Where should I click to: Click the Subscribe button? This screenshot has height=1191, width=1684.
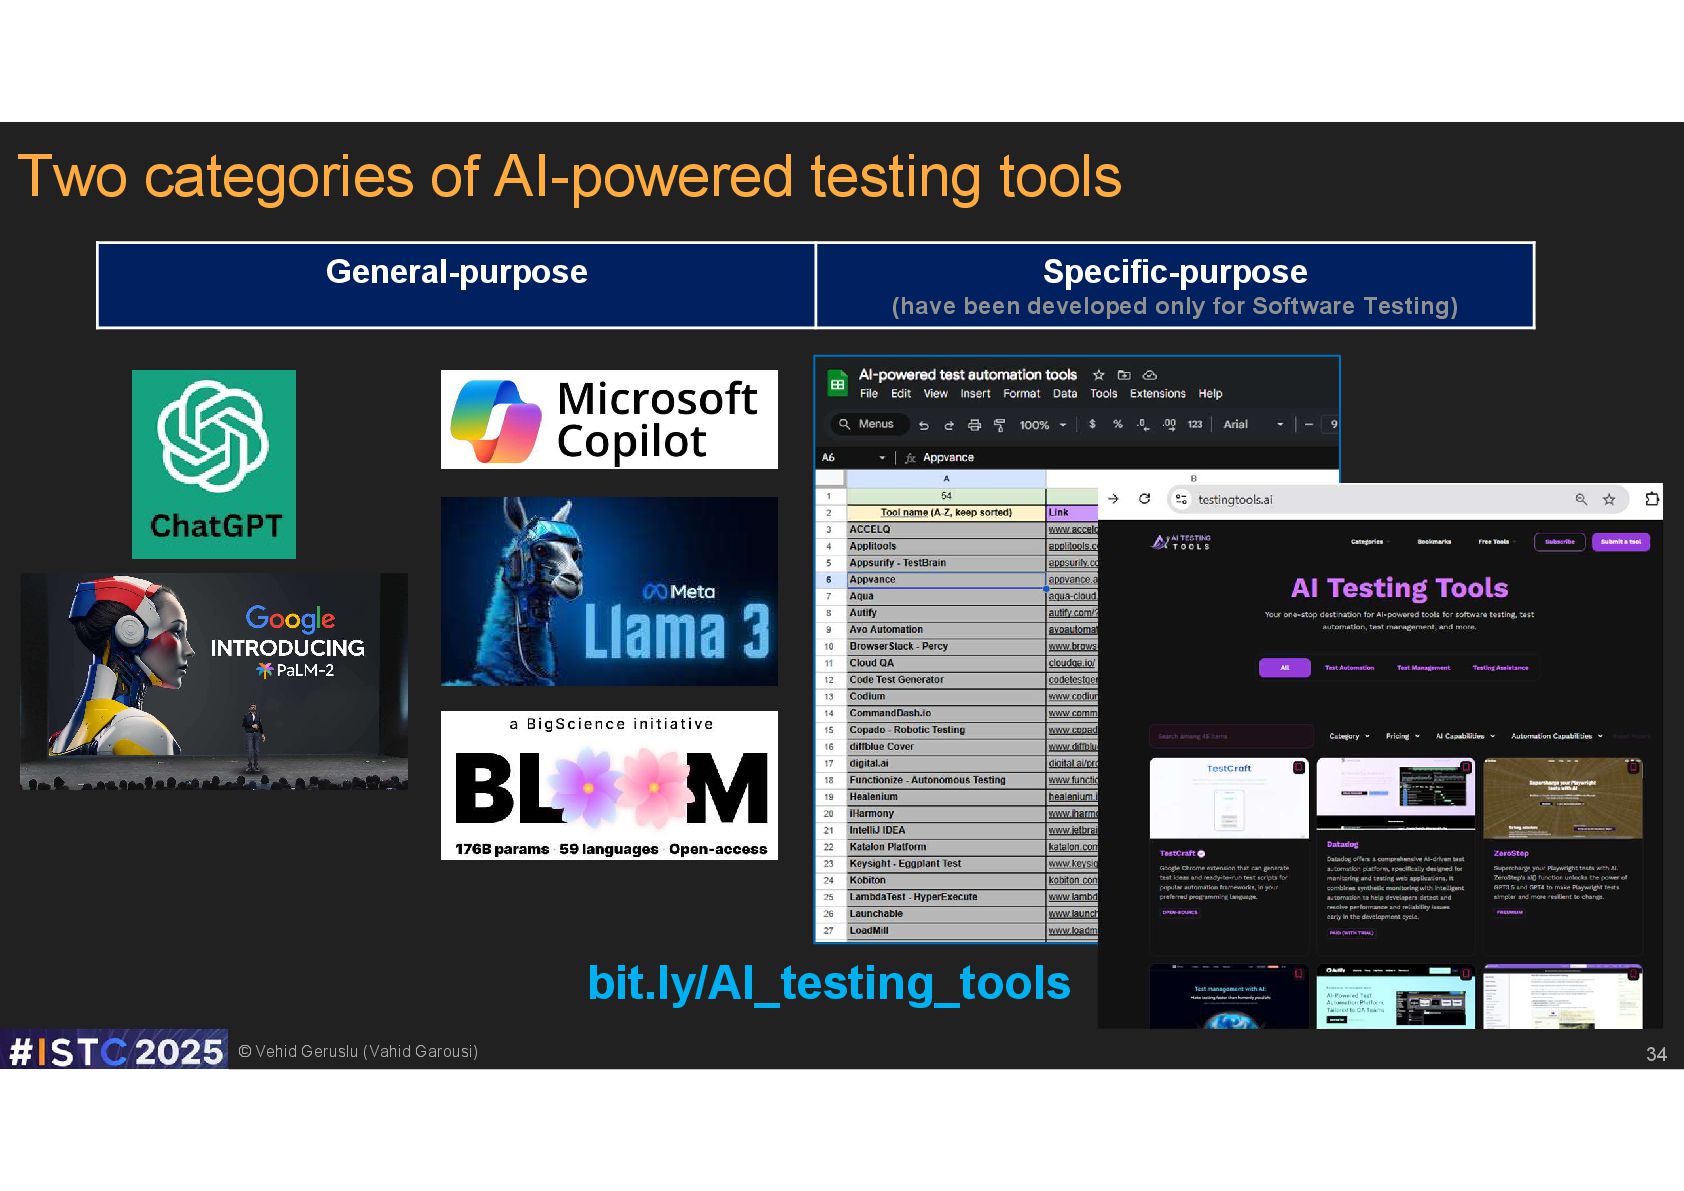[1559, 542]
